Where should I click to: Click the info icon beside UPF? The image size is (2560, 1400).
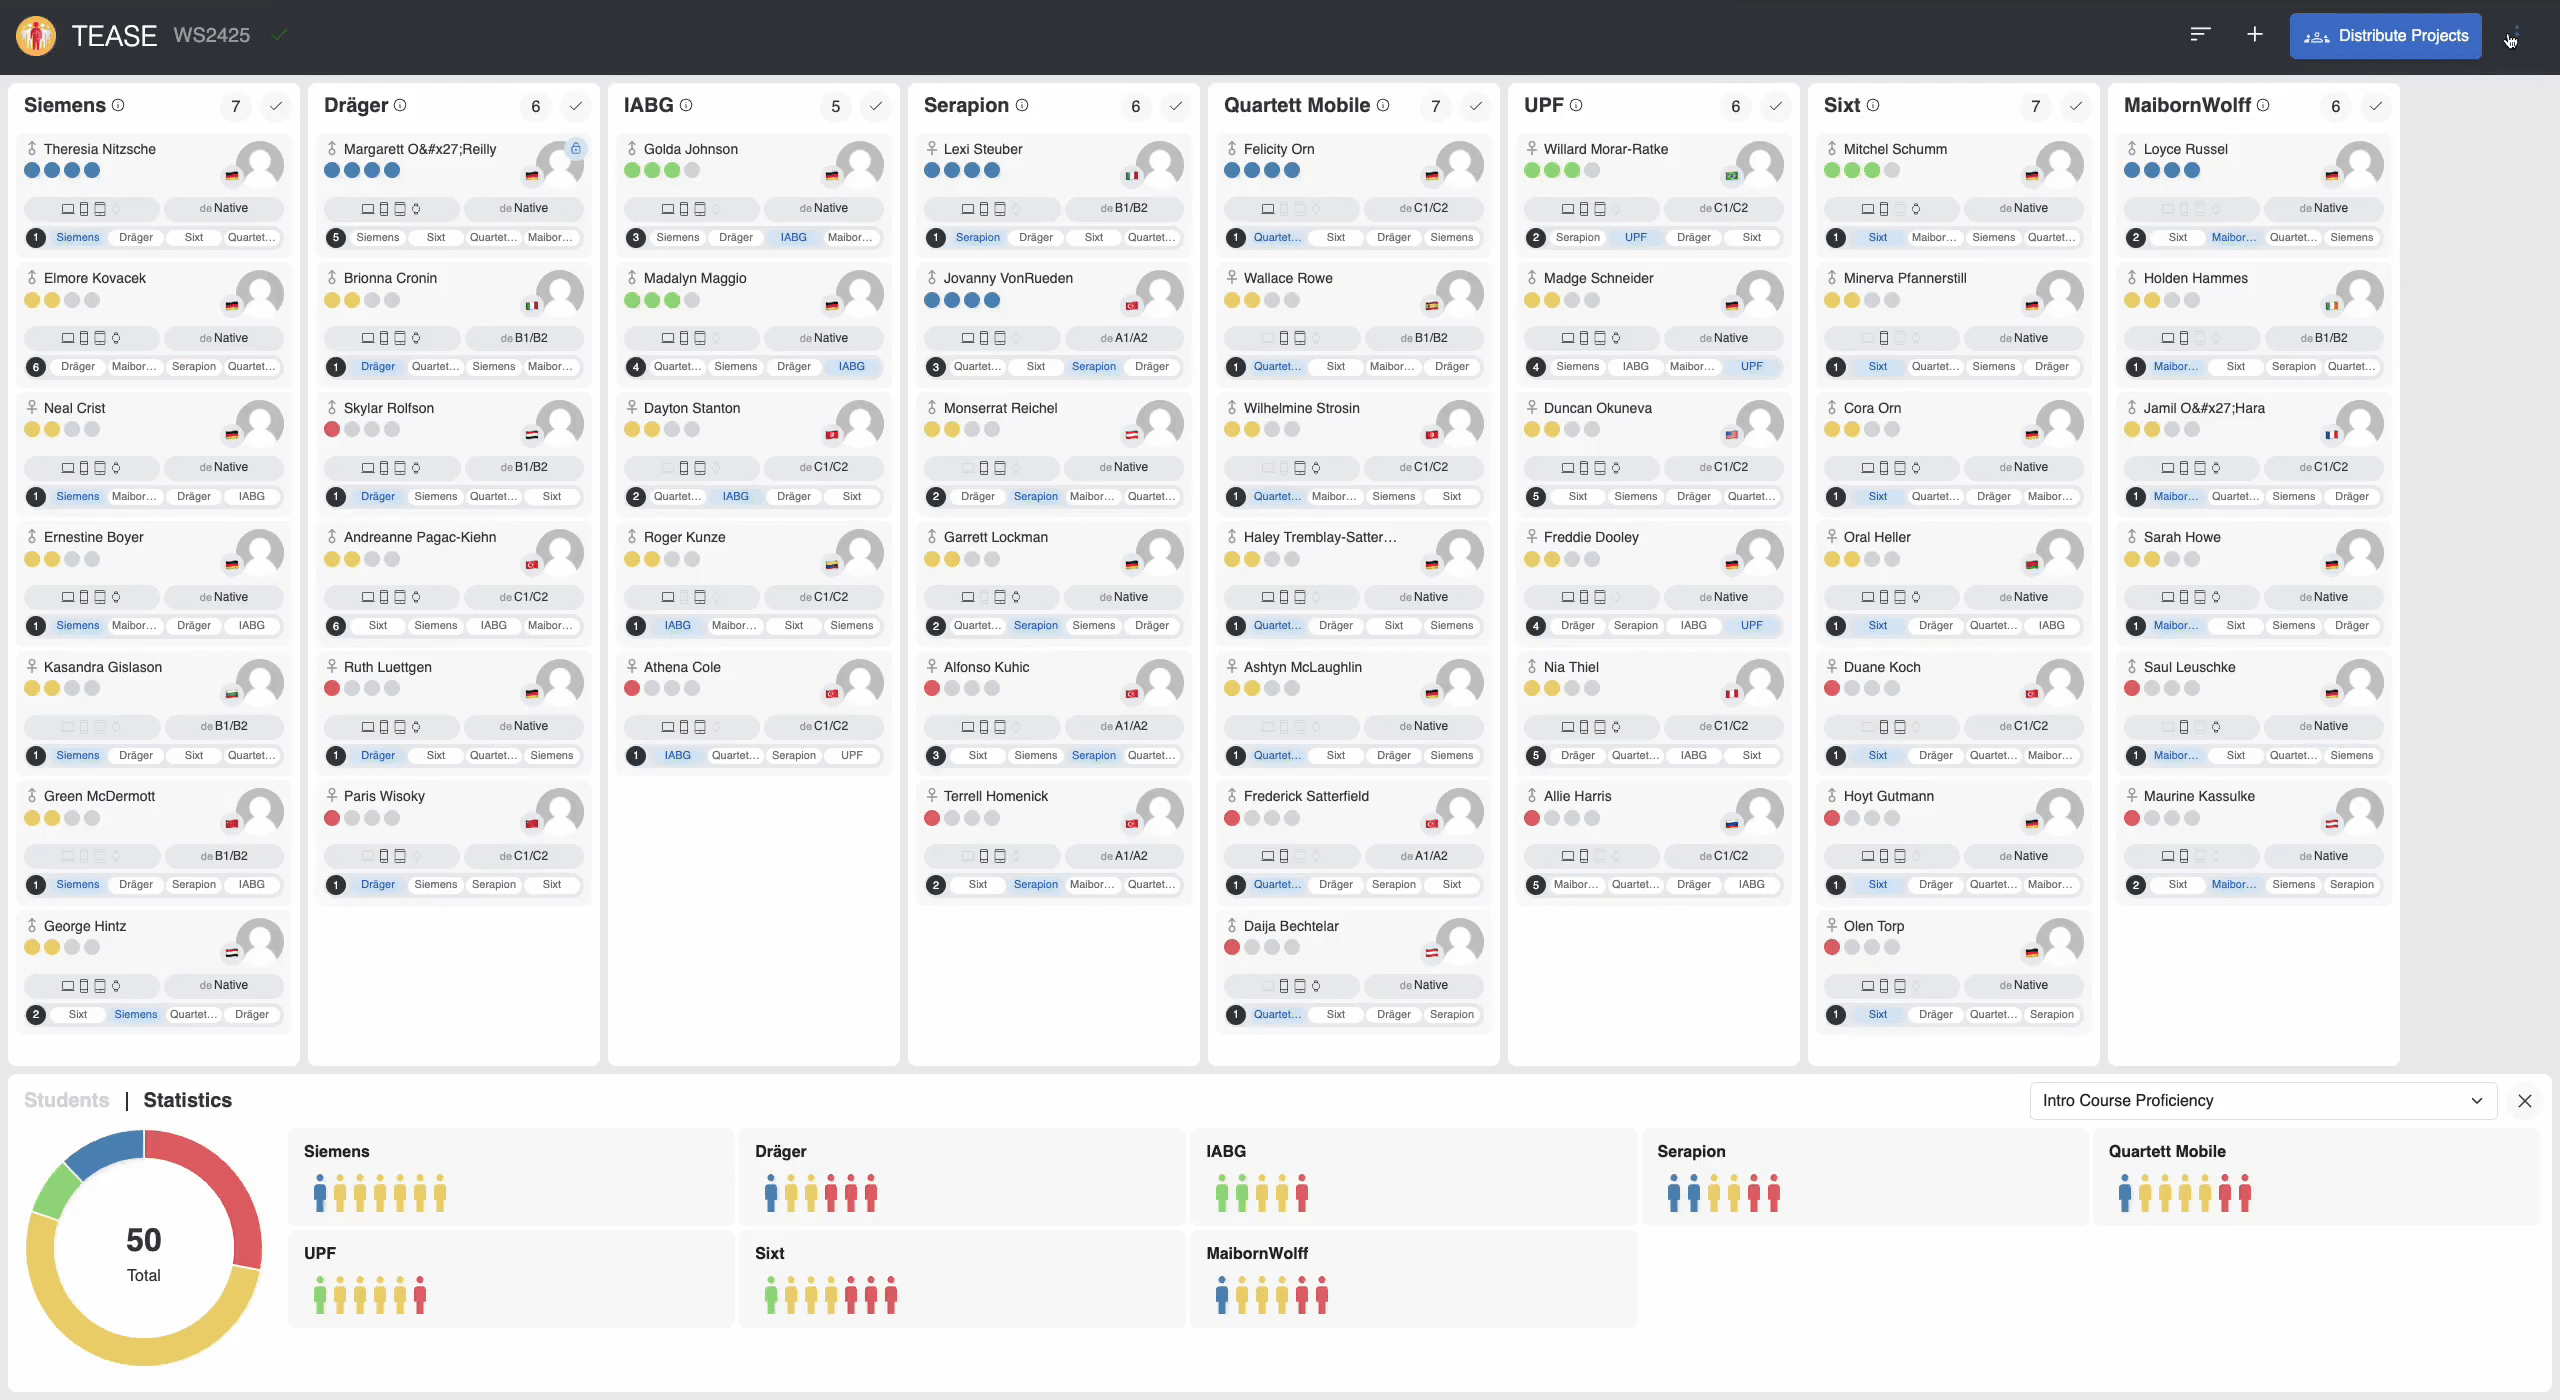pos(1576,105)
